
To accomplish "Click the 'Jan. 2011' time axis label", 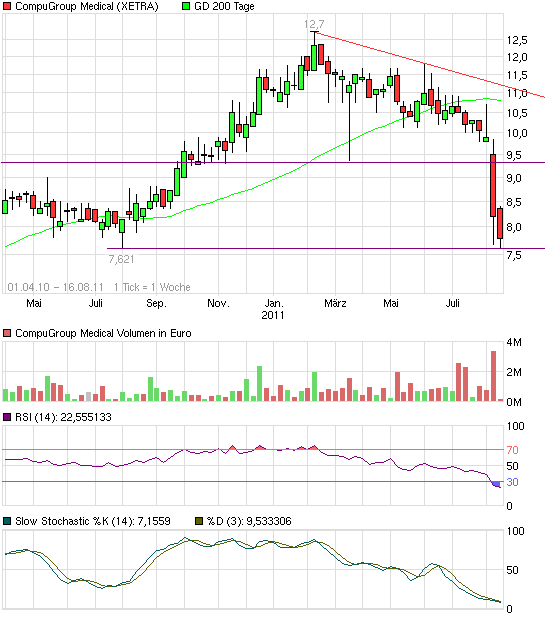I will [273, 309].
